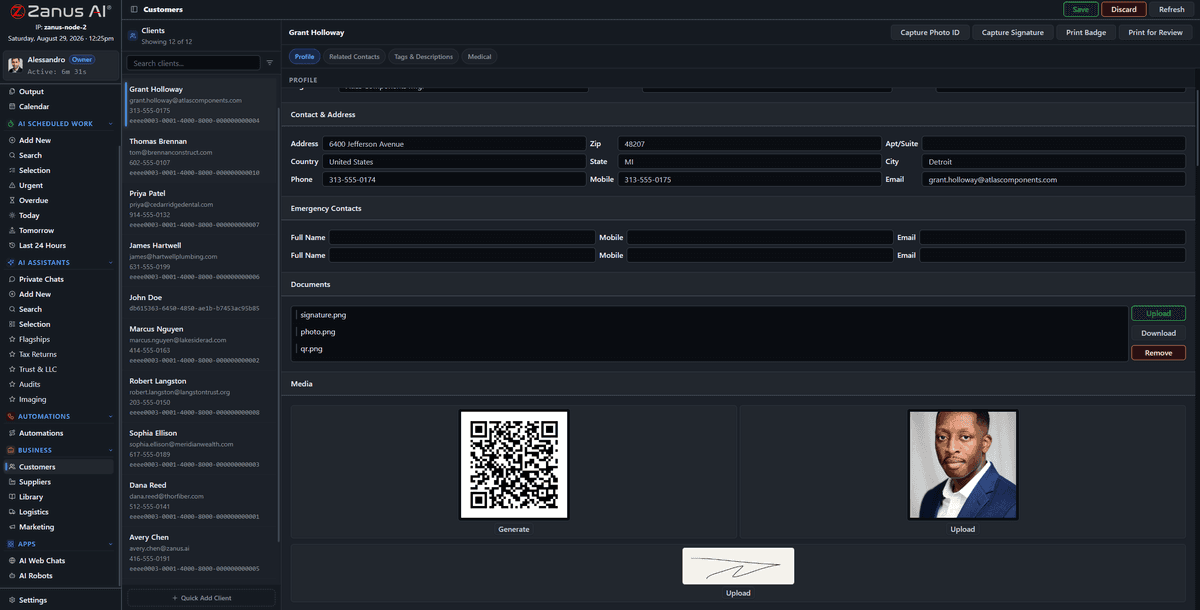Open Last 24 Hours view
Image resolution: width=1200 pixels, height=610 pixels.
click(x=42, y=245)
